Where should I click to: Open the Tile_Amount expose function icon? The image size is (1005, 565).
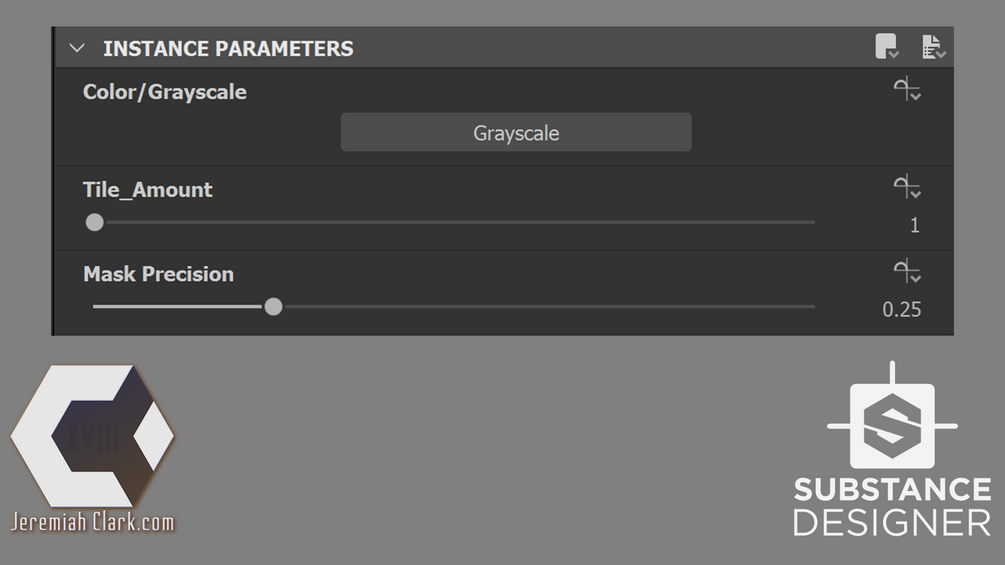(x=906, y=187)
